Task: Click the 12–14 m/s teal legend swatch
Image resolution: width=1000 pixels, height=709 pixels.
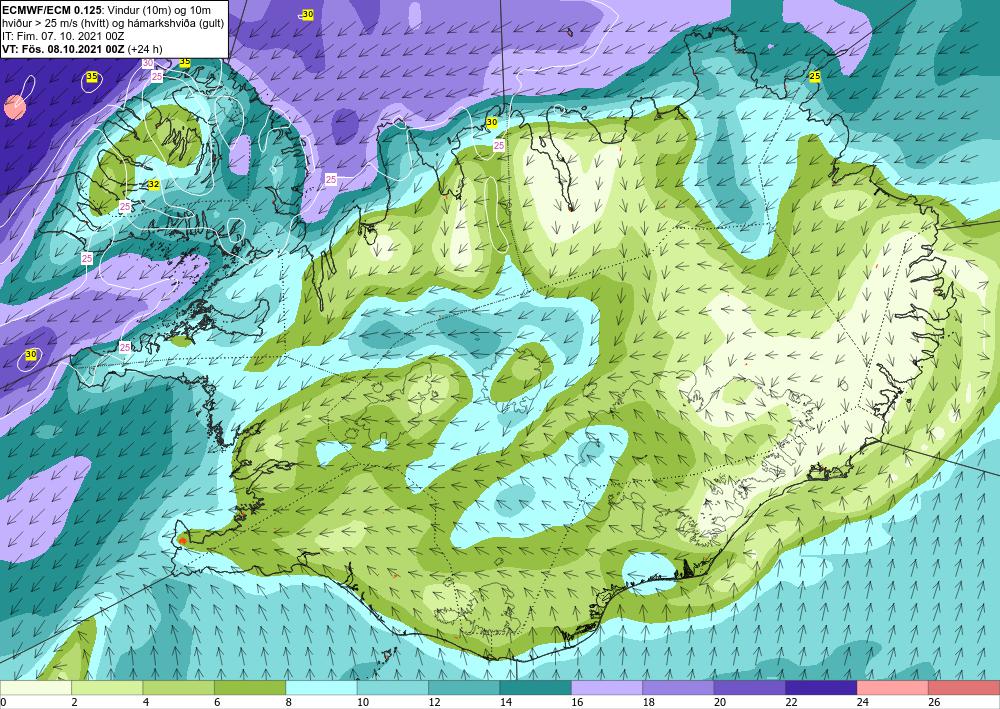Action: pos(464,688)
